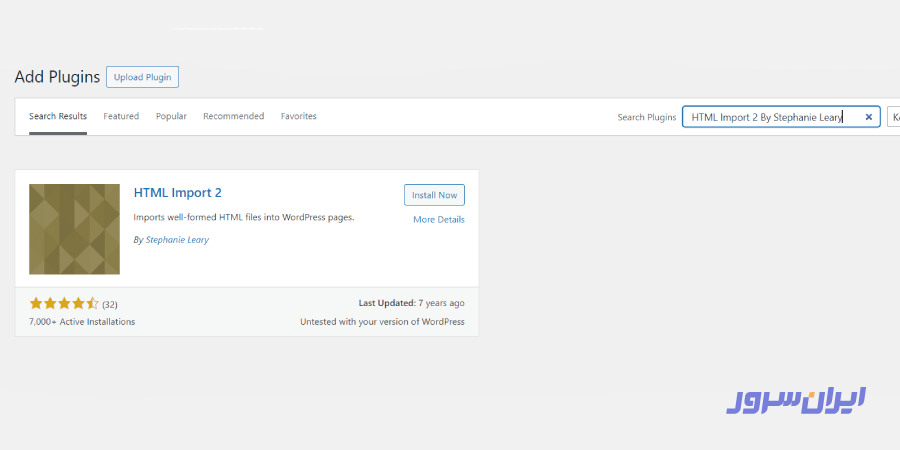Click the HTML Import 2 plugin thumbnail
900x450 pixels.
[74, 229]
